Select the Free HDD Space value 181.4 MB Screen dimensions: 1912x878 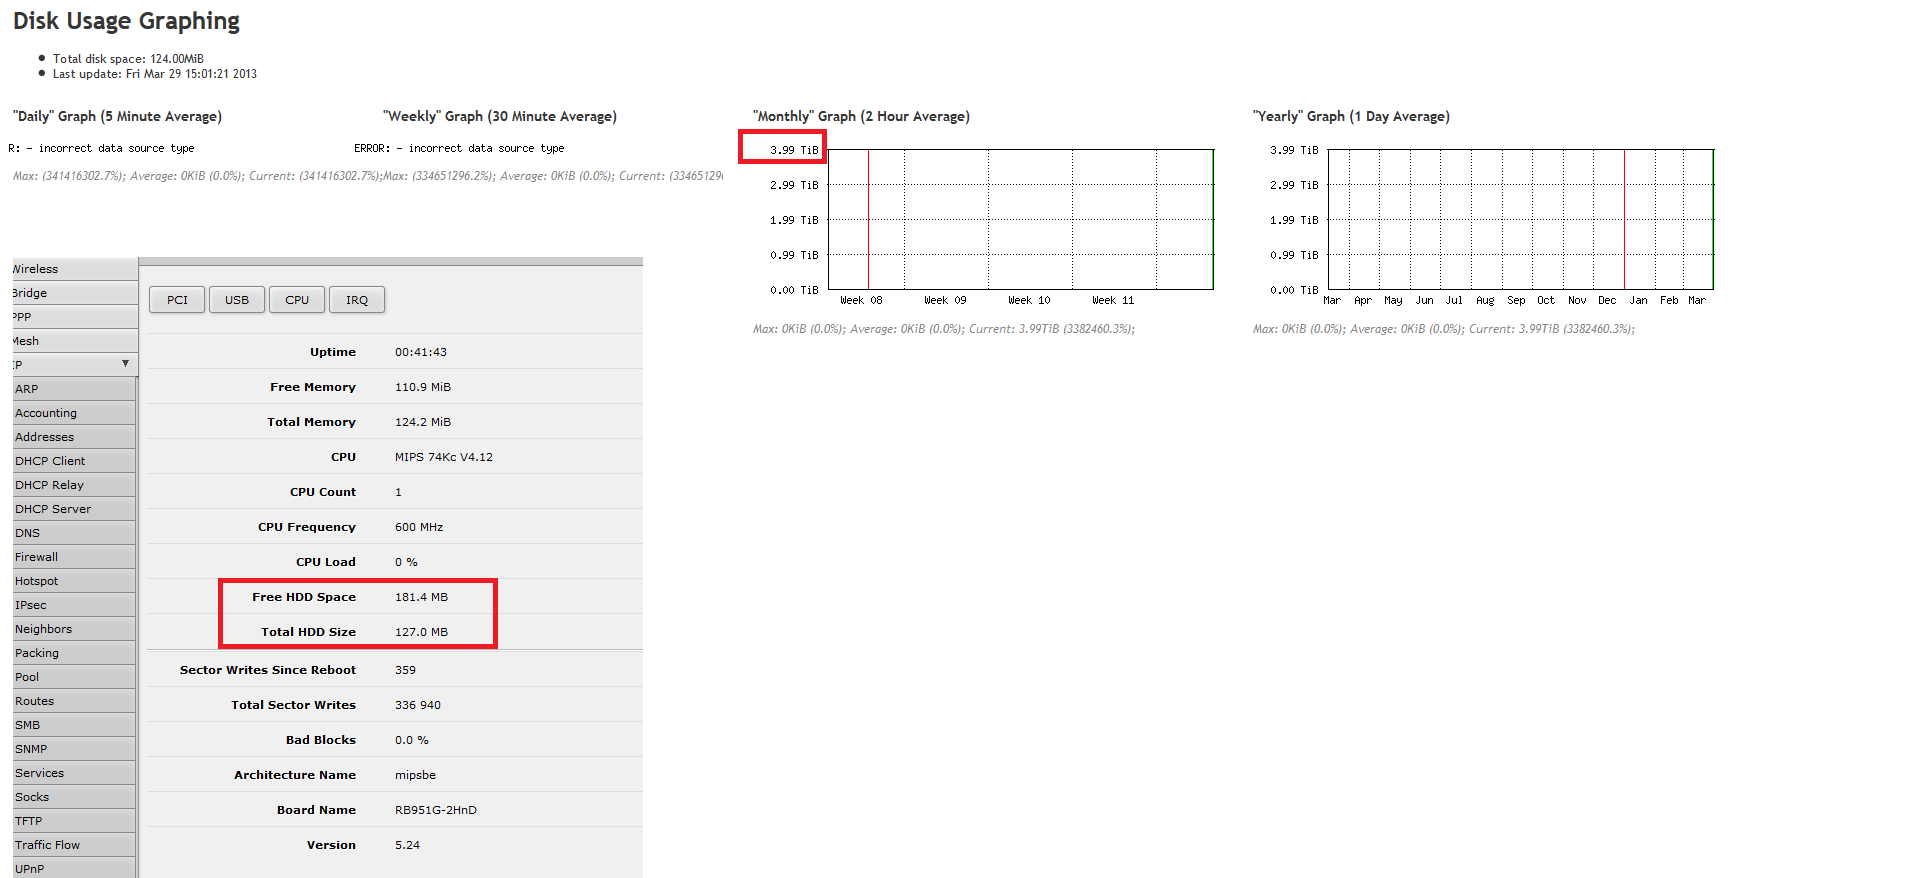point(421,597)
